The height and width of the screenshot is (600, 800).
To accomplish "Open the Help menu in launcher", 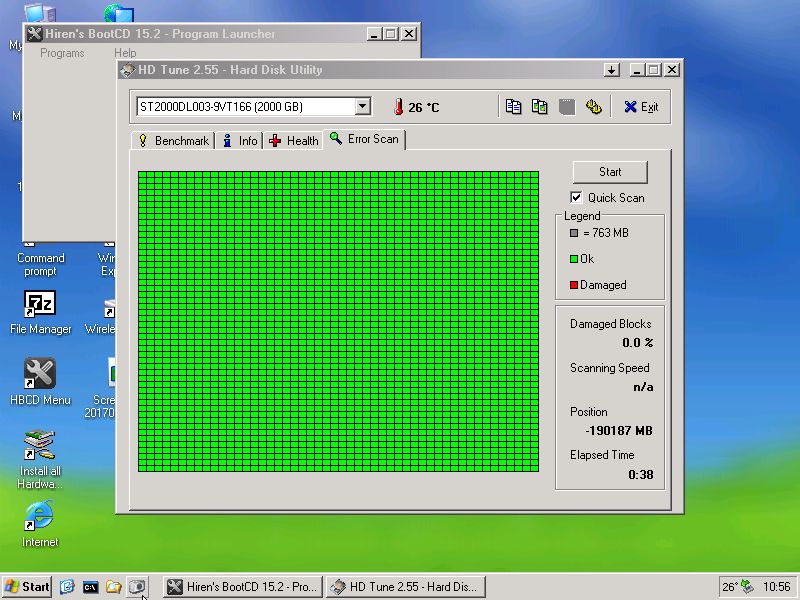I will 125,53.
